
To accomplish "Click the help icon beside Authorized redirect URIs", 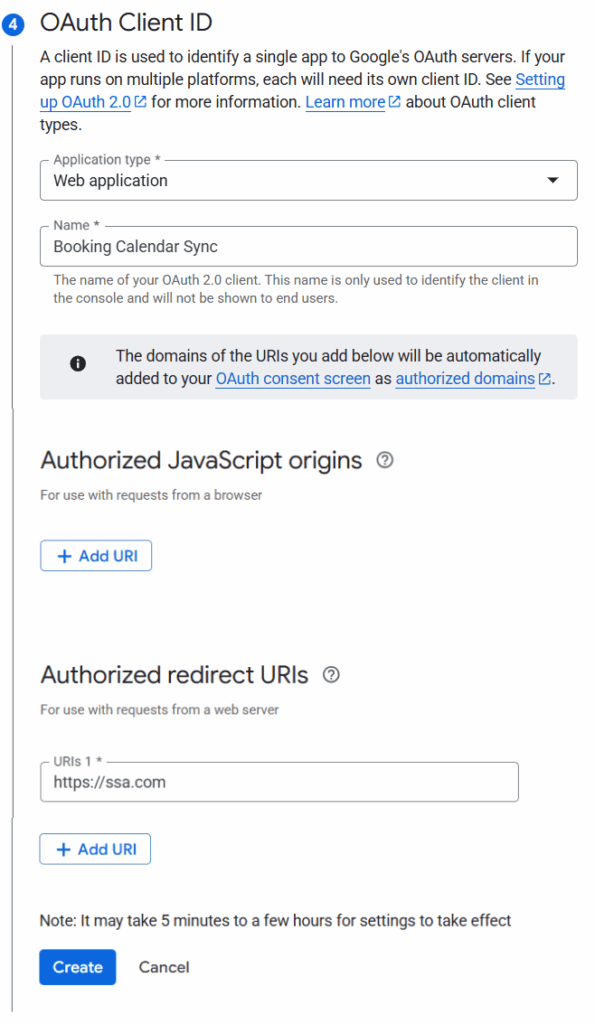I will click(x=331, y=674).
